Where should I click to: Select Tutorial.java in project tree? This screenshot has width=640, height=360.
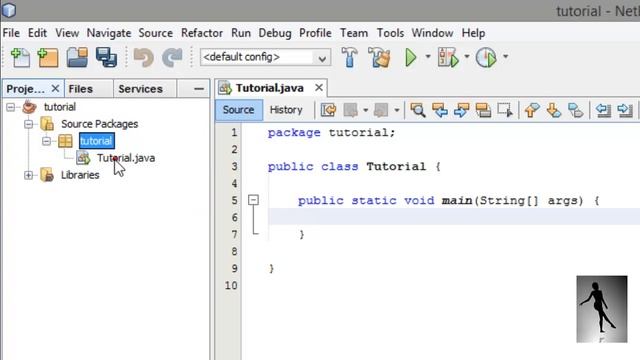126,158
